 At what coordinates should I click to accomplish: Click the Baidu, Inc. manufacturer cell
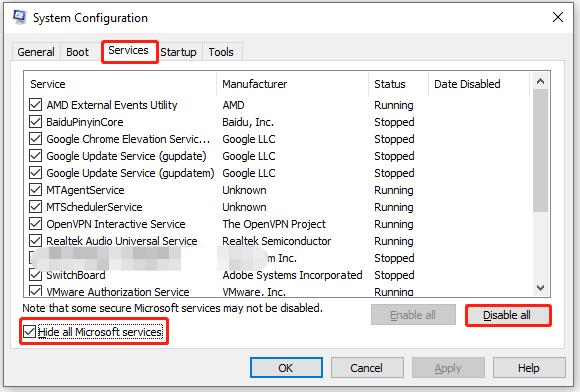coord(248,122)
